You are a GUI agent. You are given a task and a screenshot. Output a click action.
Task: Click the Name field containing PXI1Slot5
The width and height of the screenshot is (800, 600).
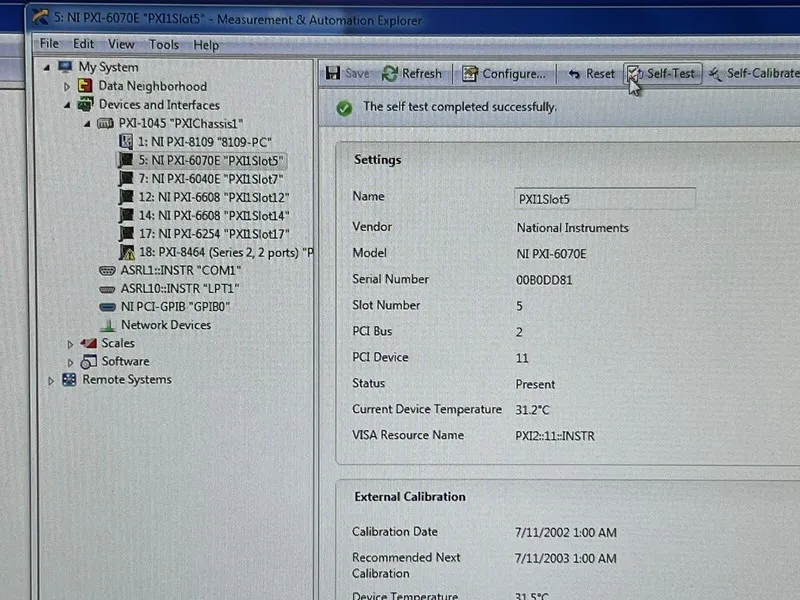coord(604,199)
